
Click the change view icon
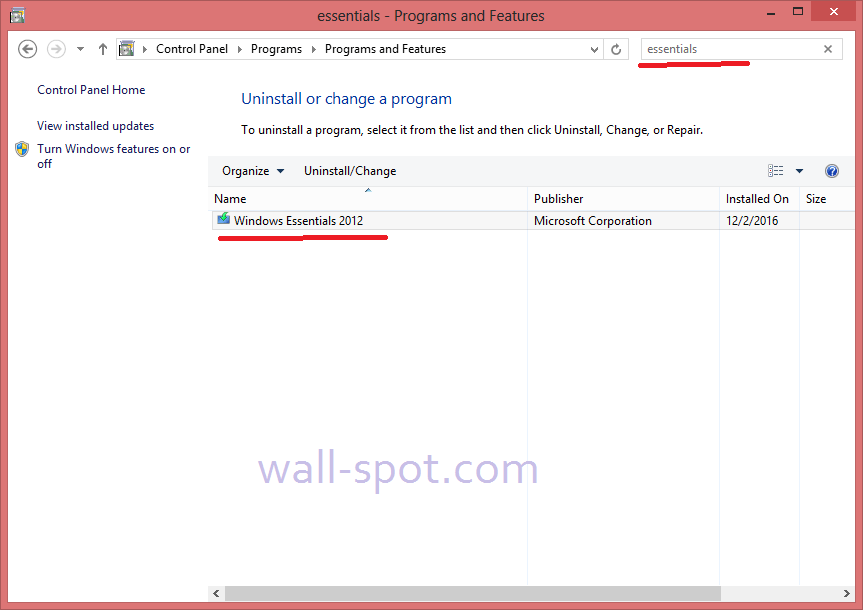tap(775, 171)
